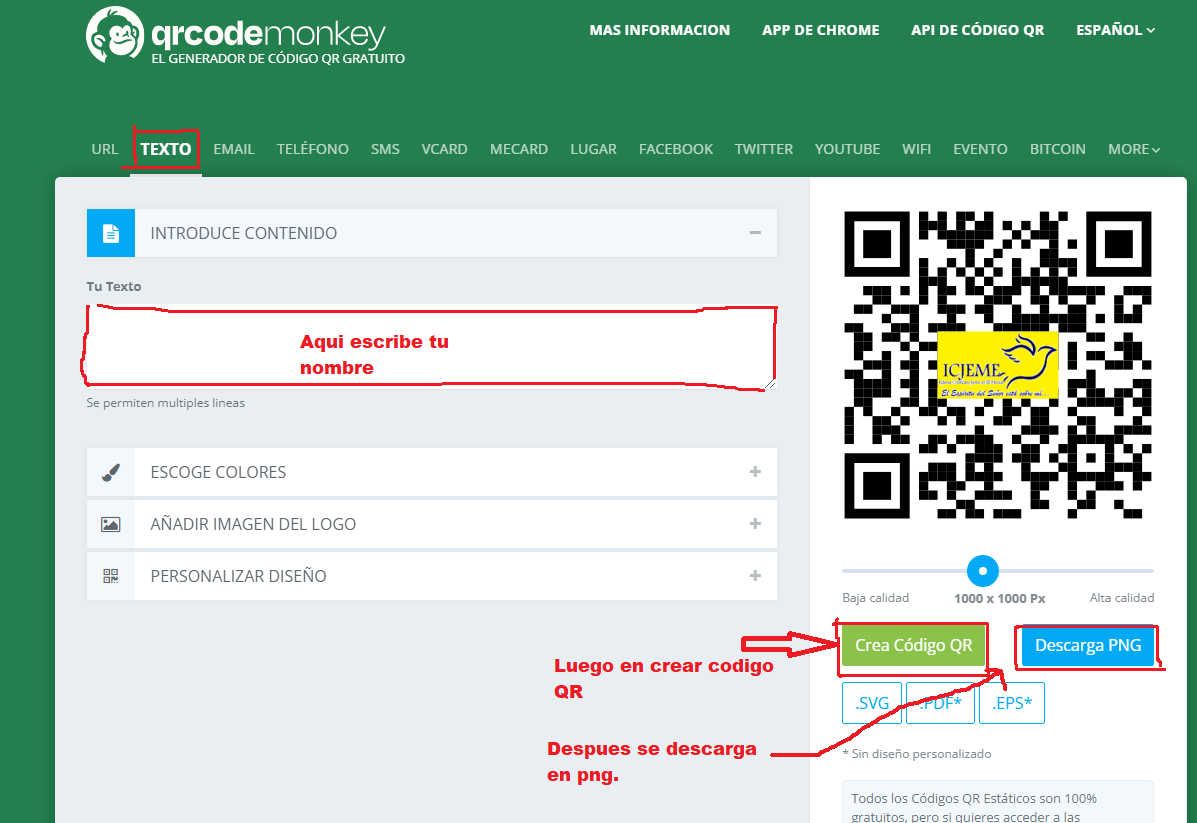1197x823 pixels.
Task: Click the generated QR code preview
Action: point(998,365)
